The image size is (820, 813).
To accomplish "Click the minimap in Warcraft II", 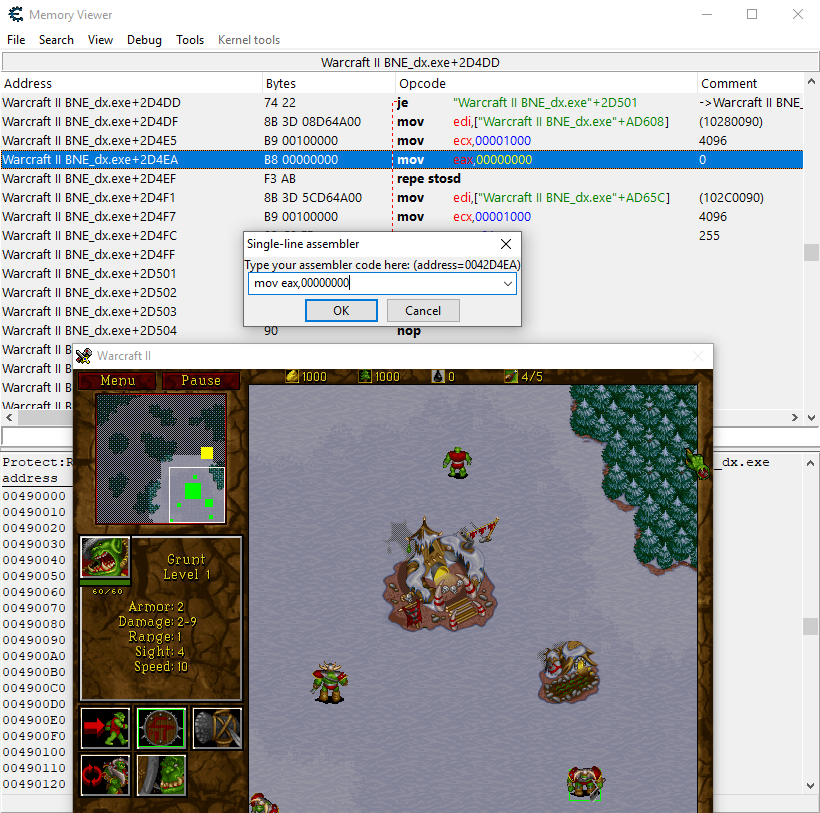I will 161,459.
